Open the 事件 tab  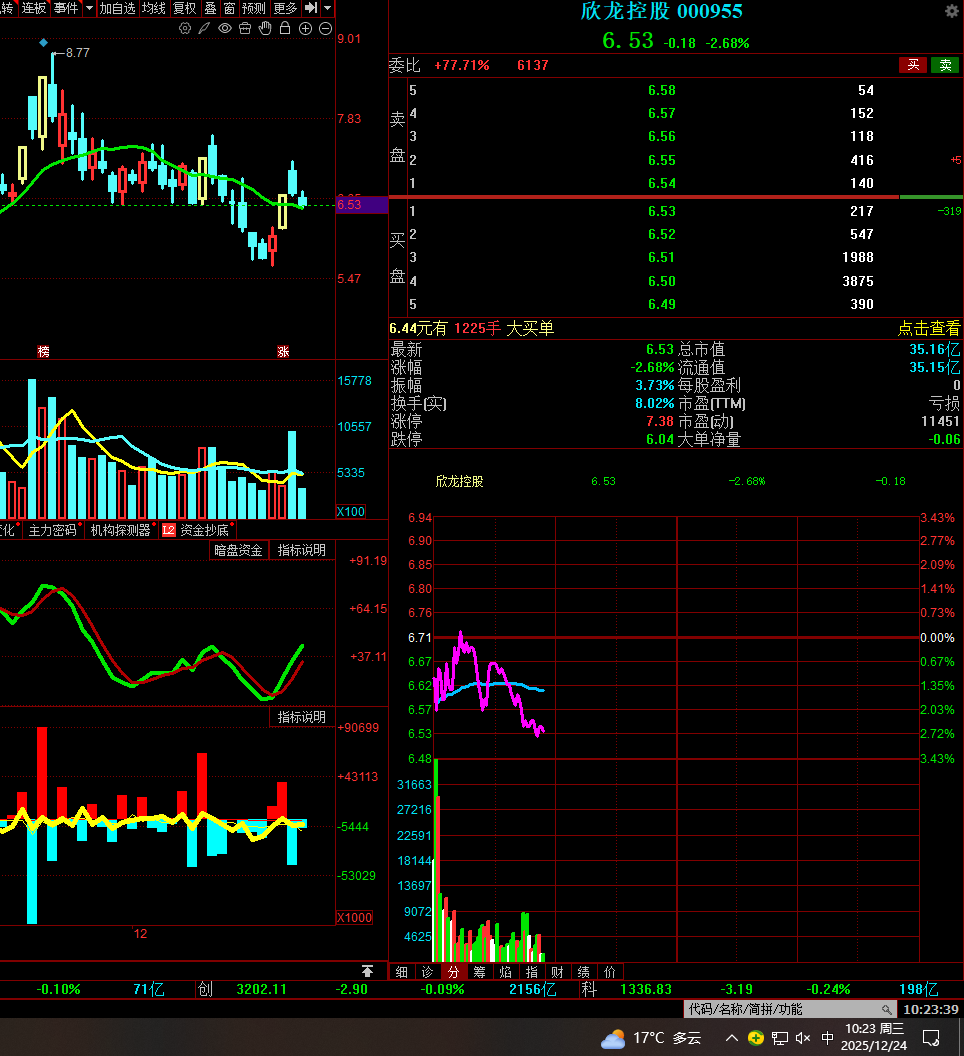tap(66, 8)
